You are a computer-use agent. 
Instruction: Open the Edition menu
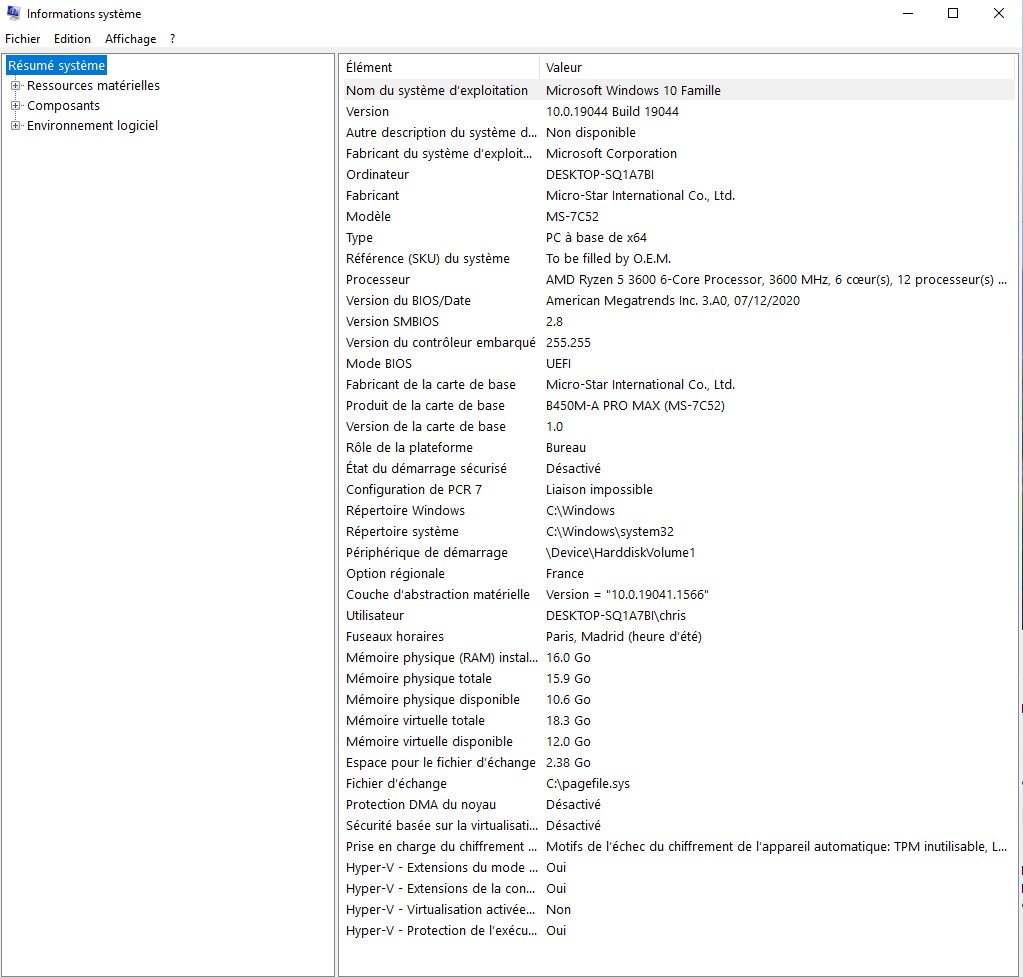[72, 39]
